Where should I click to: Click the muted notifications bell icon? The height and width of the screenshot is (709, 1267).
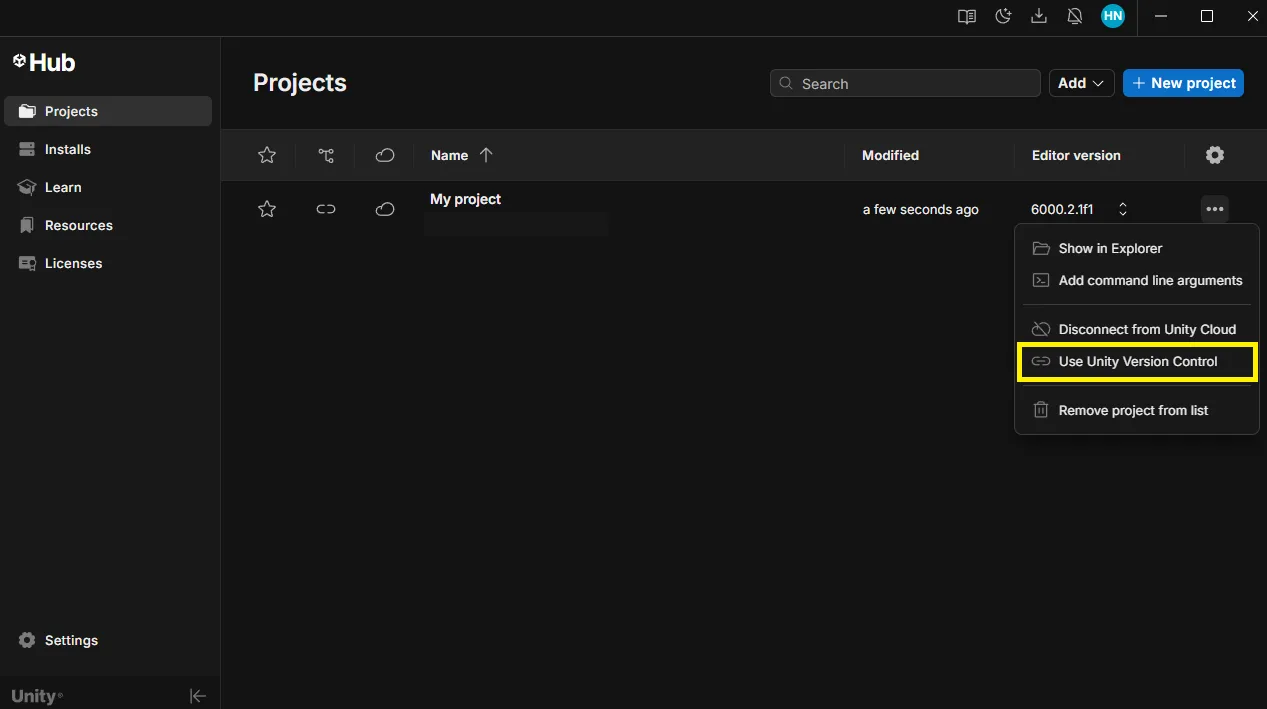(1075, 16)
